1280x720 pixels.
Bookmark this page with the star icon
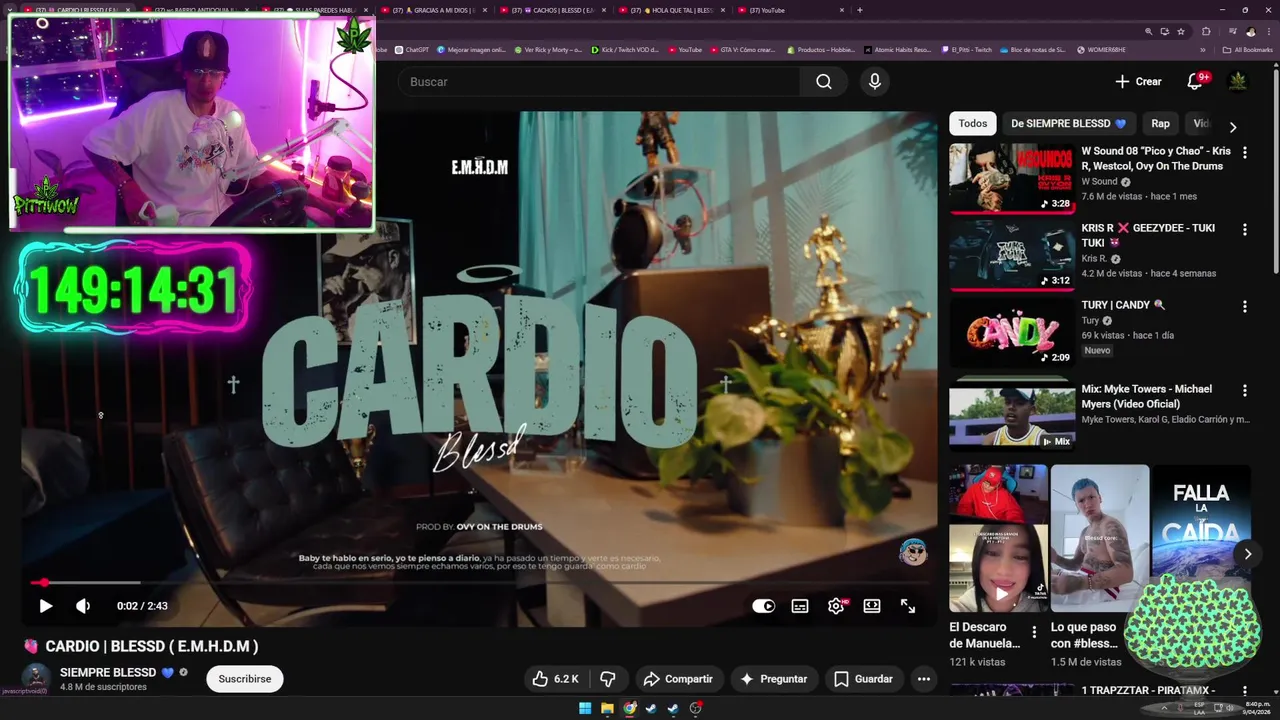click(1181, 32)
